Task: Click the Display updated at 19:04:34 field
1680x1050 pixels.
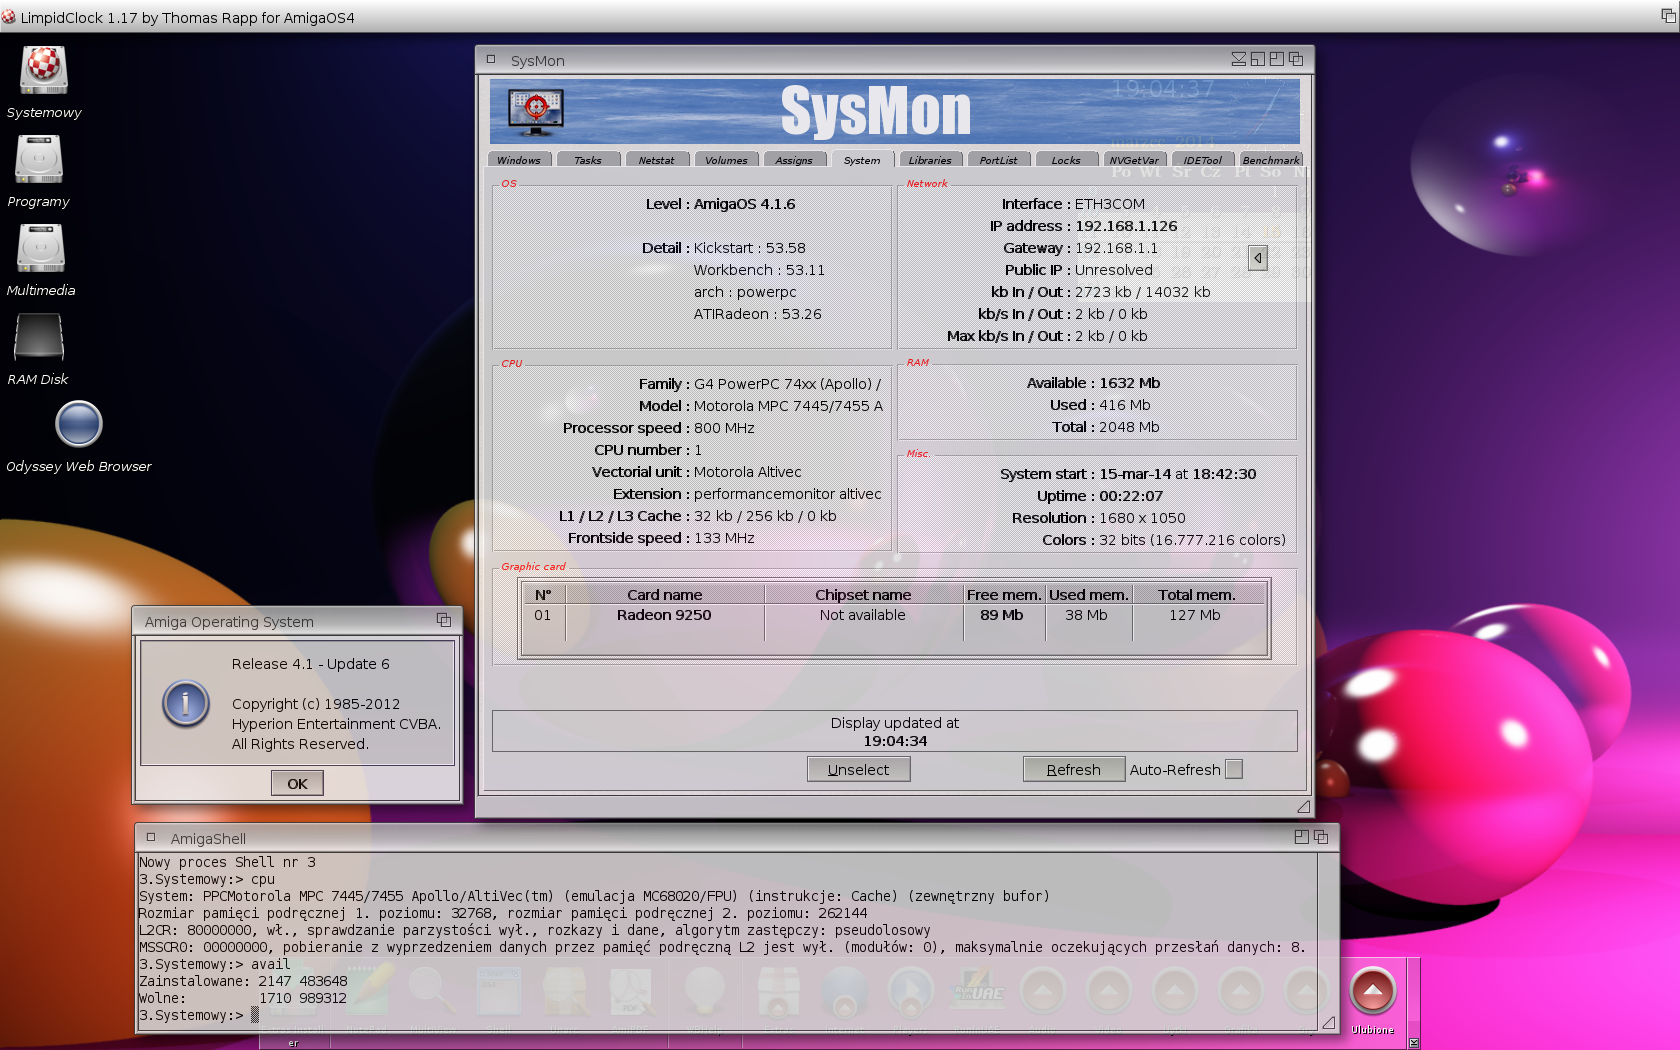Action: (x=894, y=731)
